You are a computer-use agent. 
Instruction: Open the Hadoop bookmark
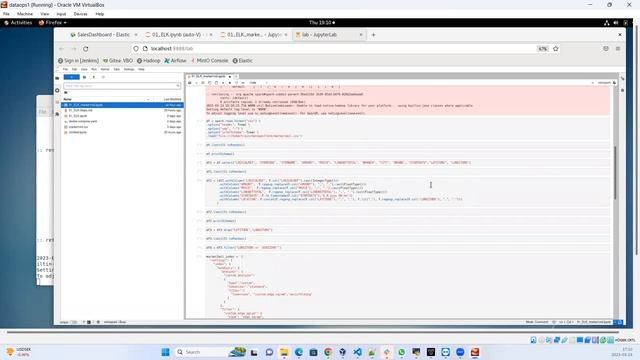point(148,60)
